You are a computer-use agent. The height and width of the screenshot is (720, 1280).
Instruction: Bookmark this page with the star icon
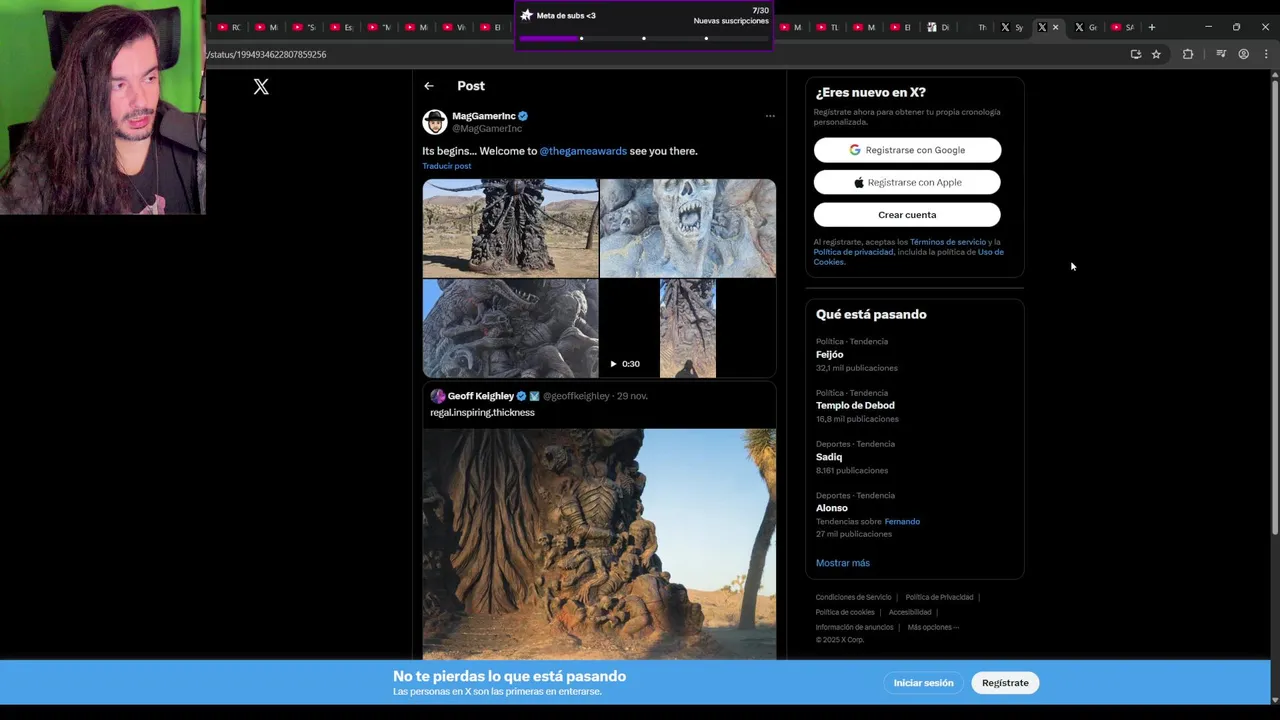click(x=1156, y=54)
